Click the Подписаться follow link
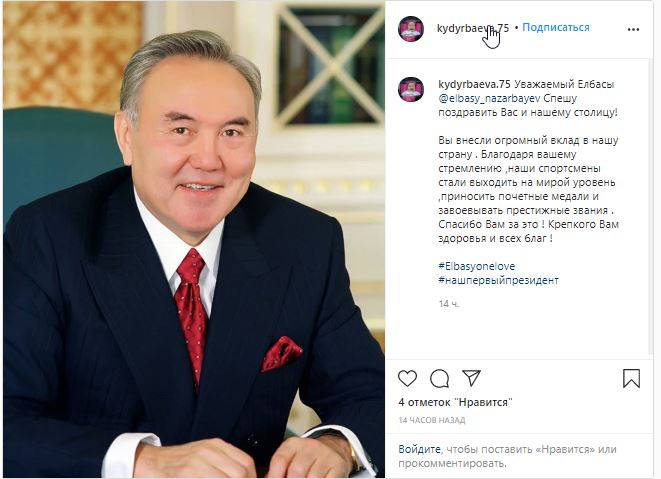661x479 pixels. pos(556,27)
